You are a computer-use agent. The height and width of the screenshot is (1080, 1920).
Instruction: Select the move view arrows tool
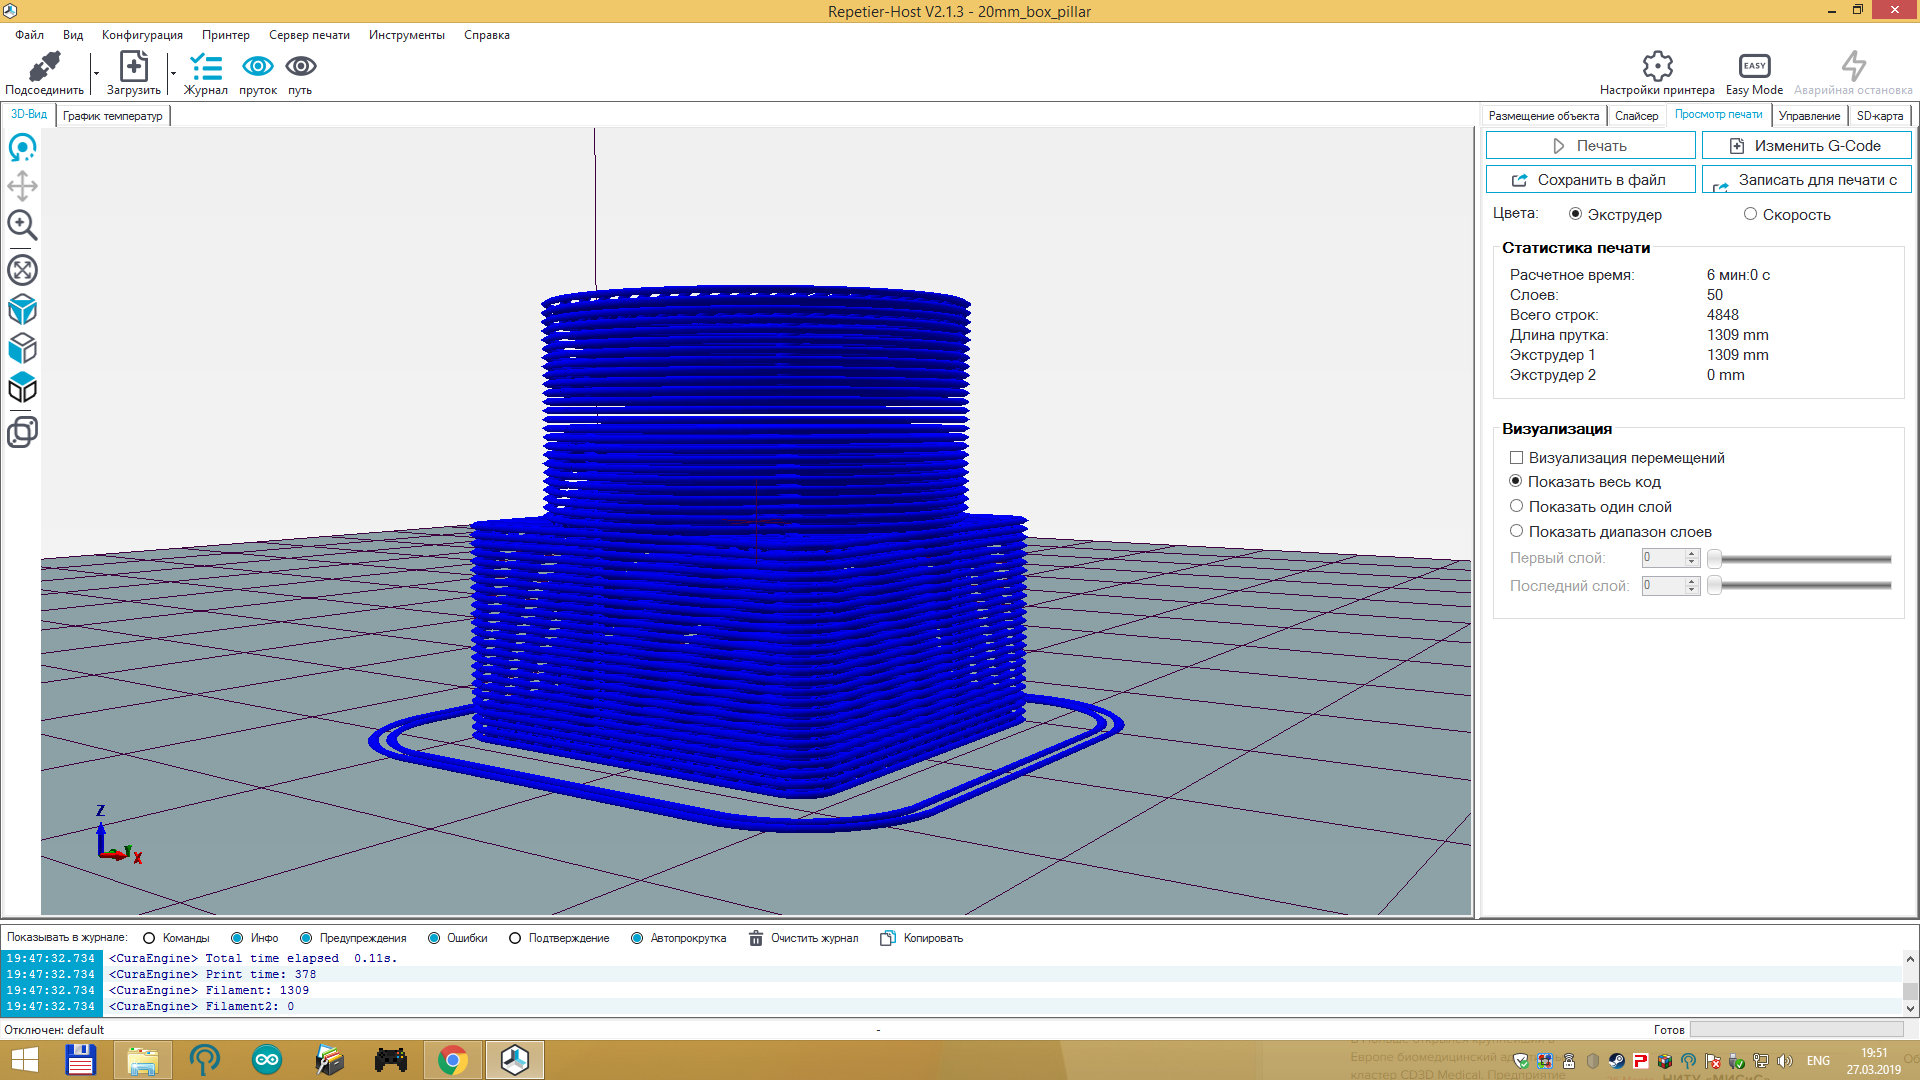pos(22,186)
